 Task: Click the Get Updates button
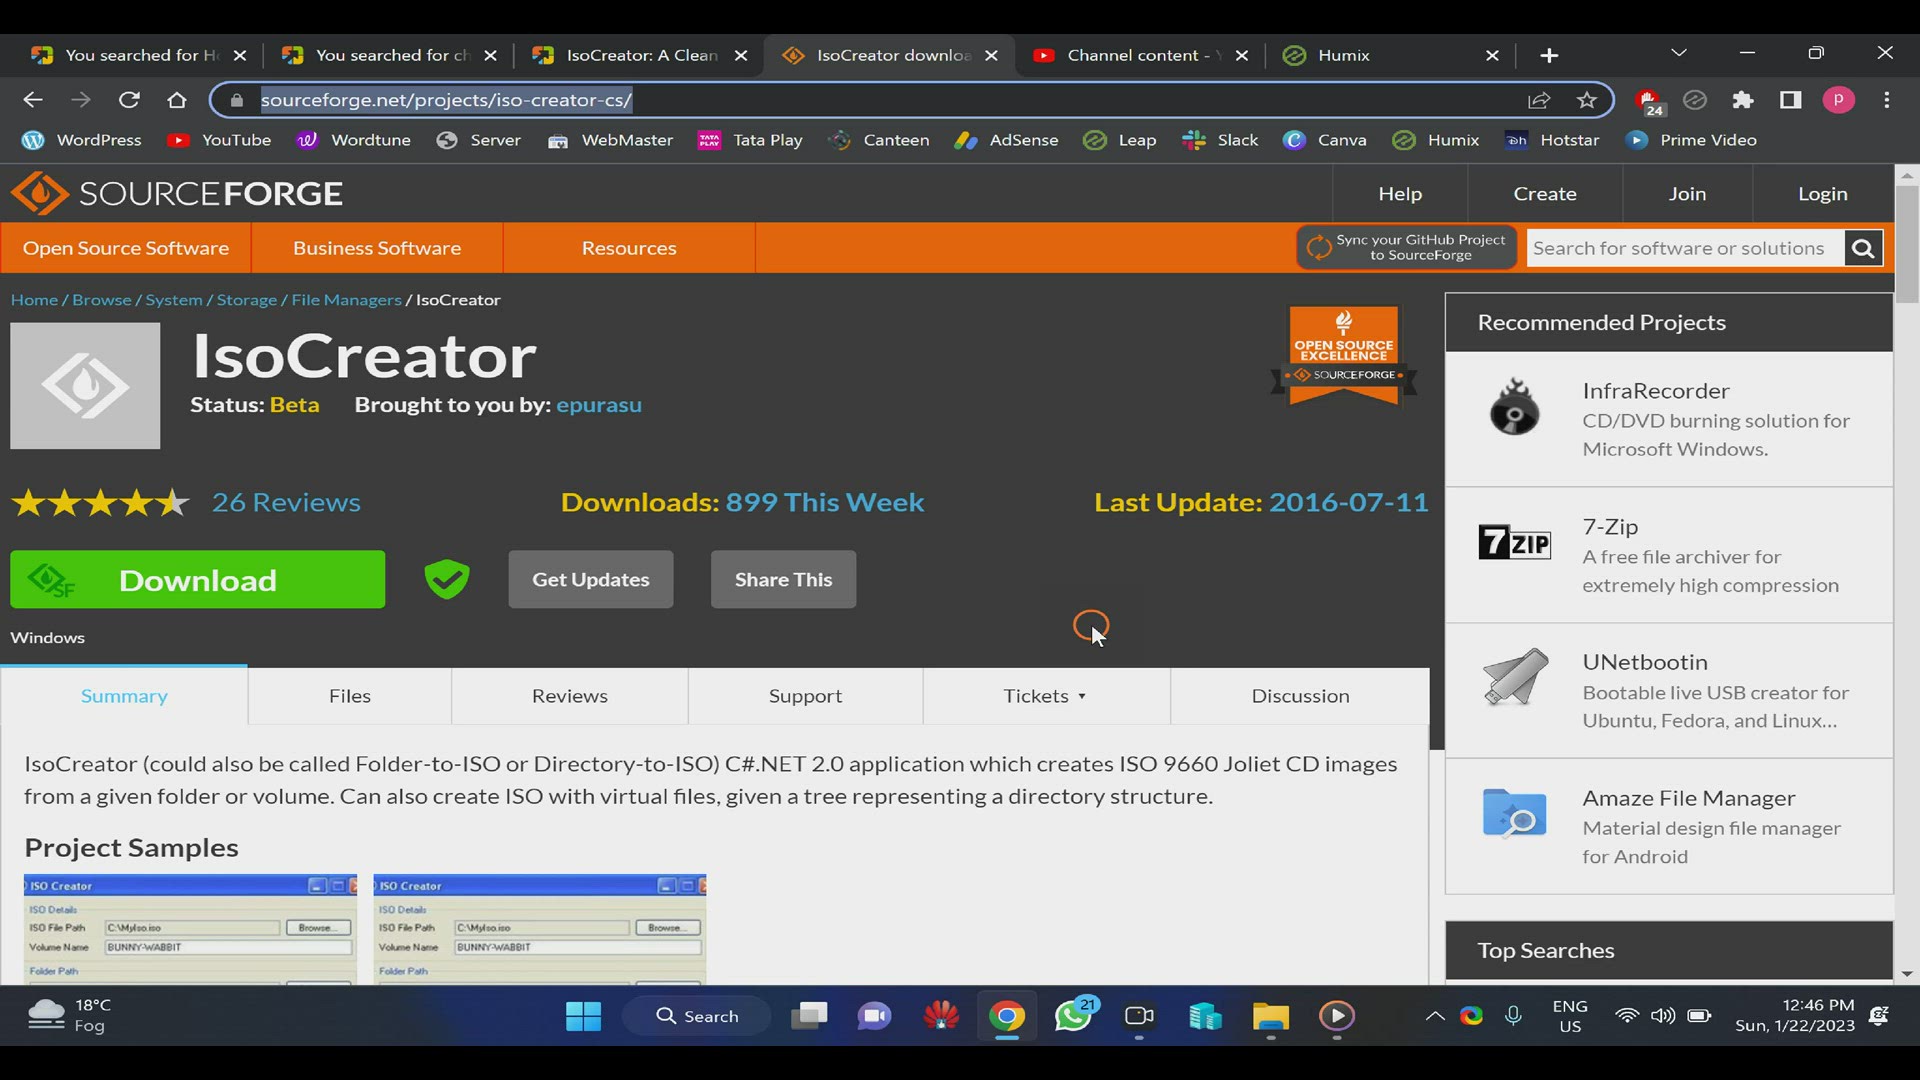click(590, 579)
